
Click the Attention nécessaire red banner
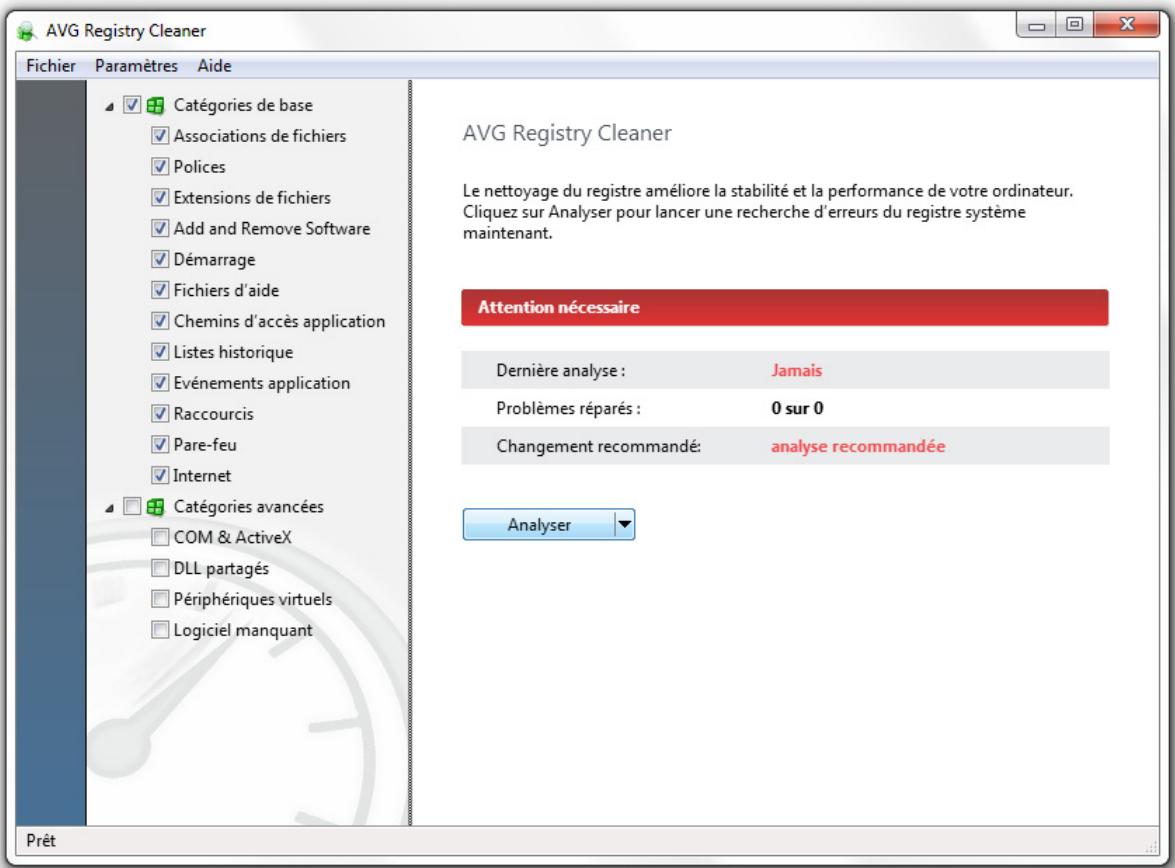click(785, 307)
